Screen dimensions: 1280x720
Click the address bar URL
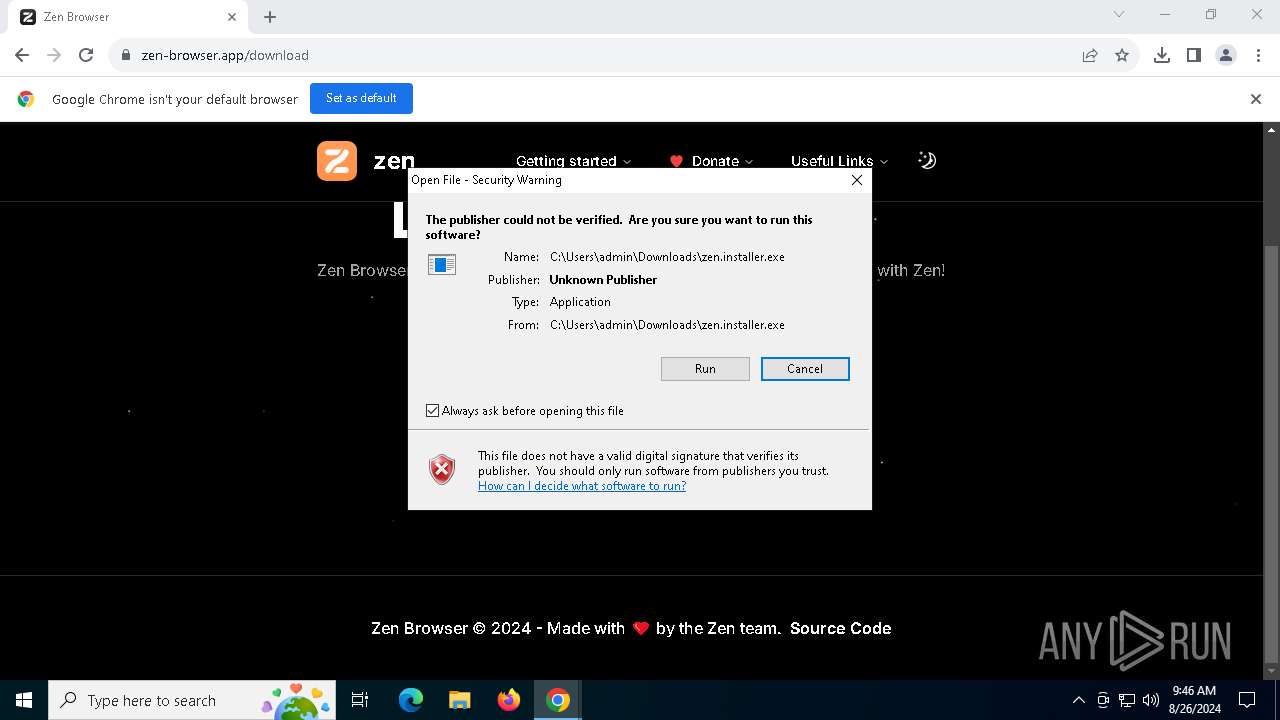click(225, 55)
